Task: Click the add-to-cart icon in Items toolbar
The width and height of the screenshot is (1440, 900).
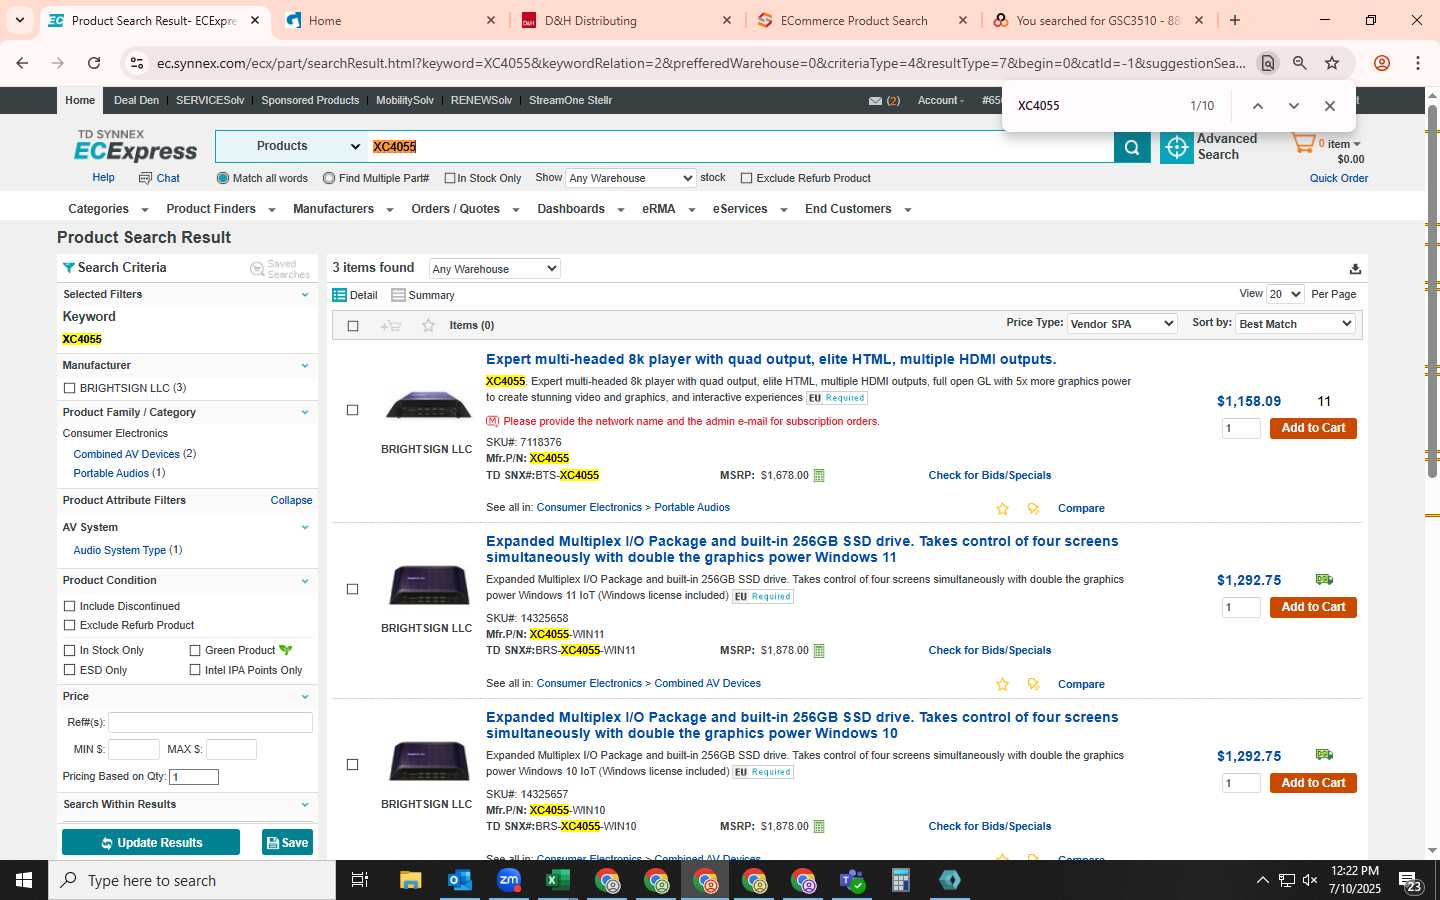Action: point(391,326)
